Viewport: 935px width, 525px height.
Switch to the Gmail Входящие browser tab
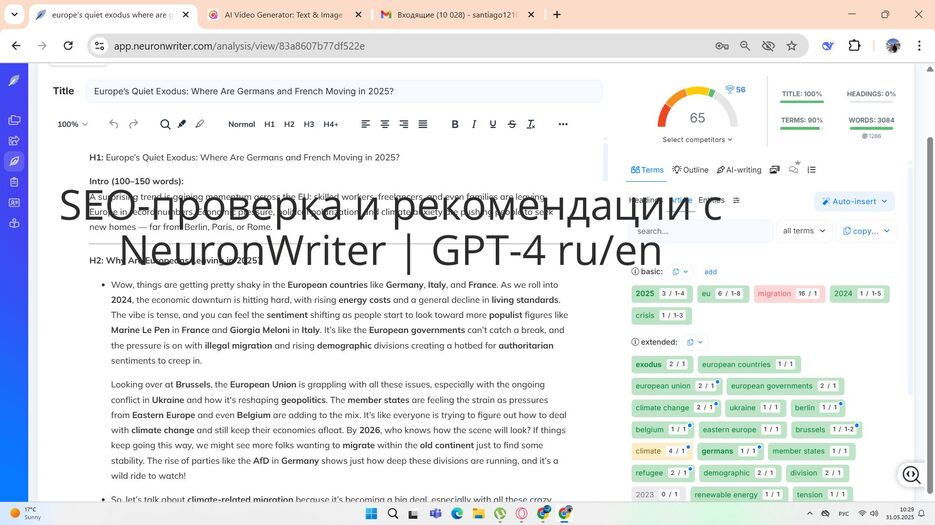point(457,15)
